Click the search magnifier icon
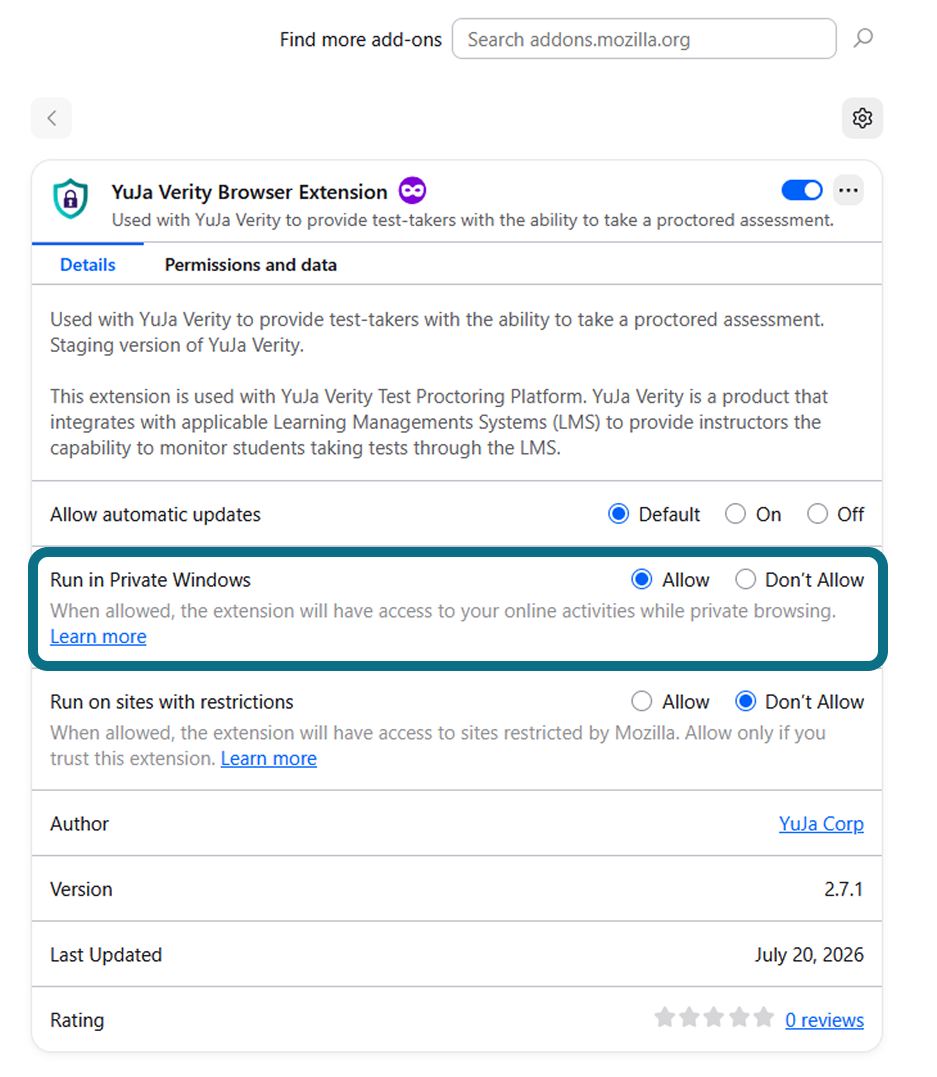 863,38
